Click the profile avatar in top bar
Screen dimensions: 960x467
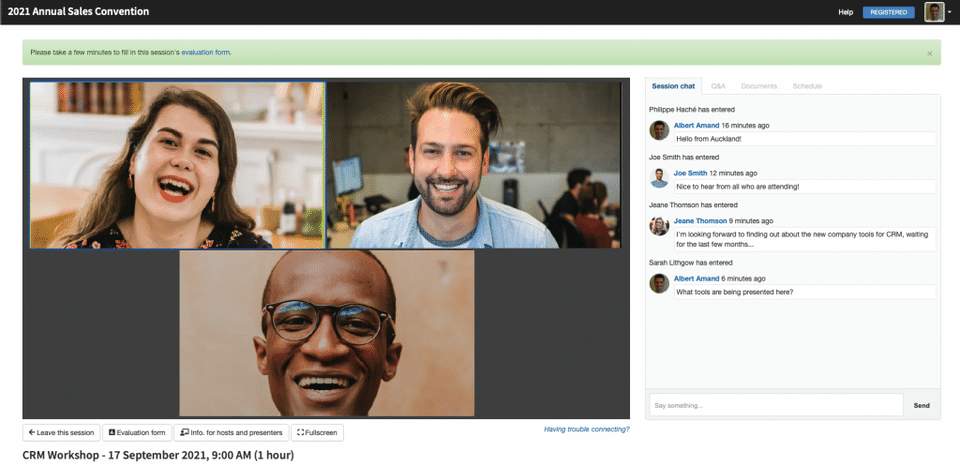(x=934, y=12)
